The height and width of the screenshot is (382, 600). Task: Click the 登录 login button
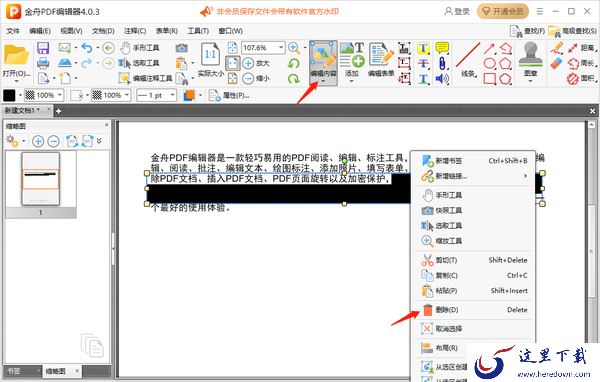(457, 11)
